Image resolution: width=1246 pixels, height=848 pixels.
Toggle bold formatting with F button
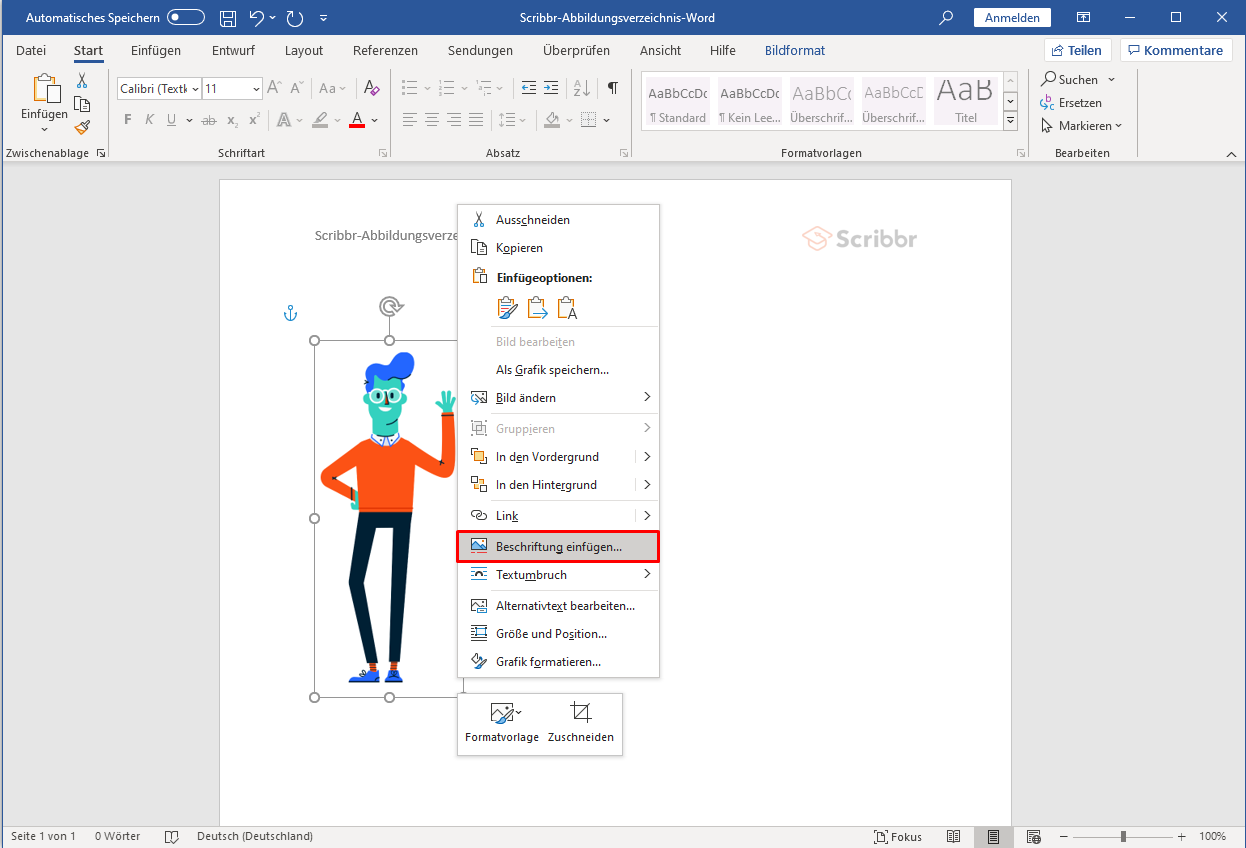pyautogui.click(x=127, y=120)
